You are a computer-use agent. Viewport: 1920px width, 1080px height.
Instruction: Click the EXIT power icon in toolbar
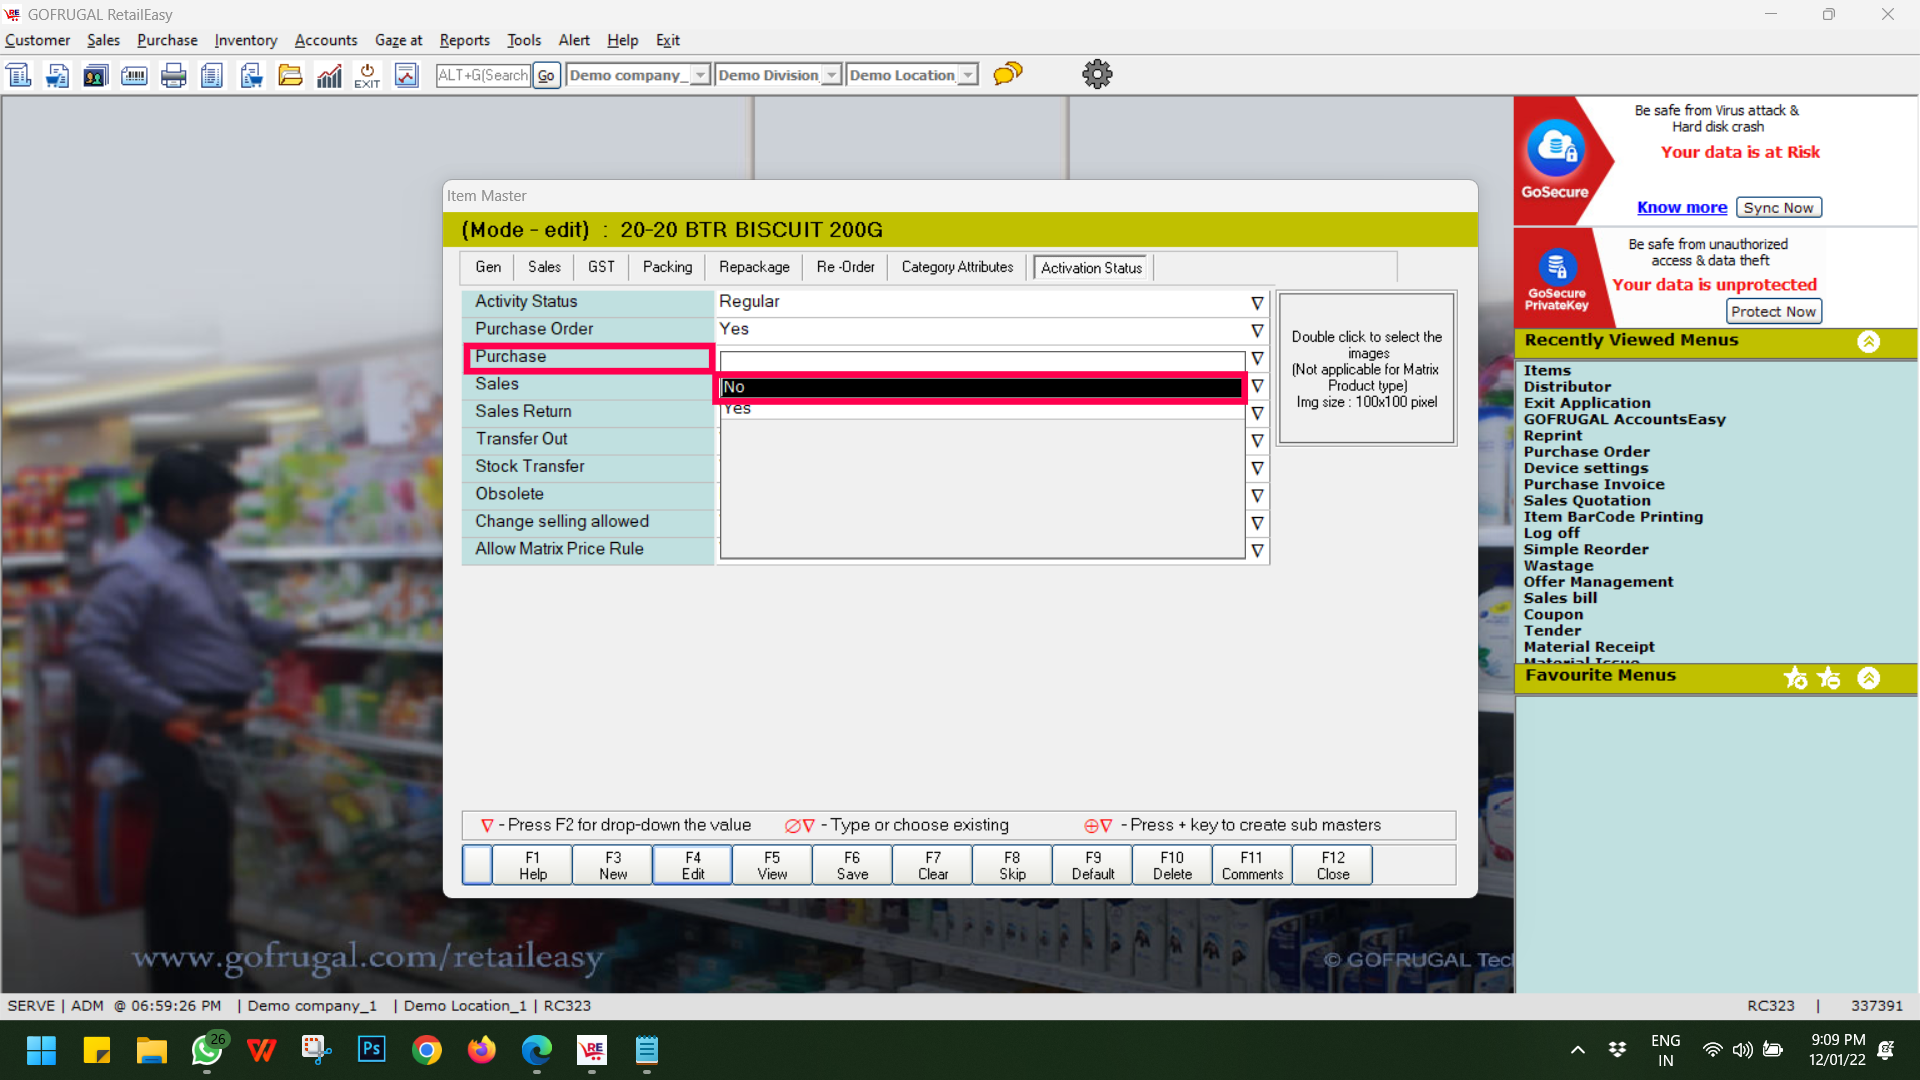tap(367, 75)
